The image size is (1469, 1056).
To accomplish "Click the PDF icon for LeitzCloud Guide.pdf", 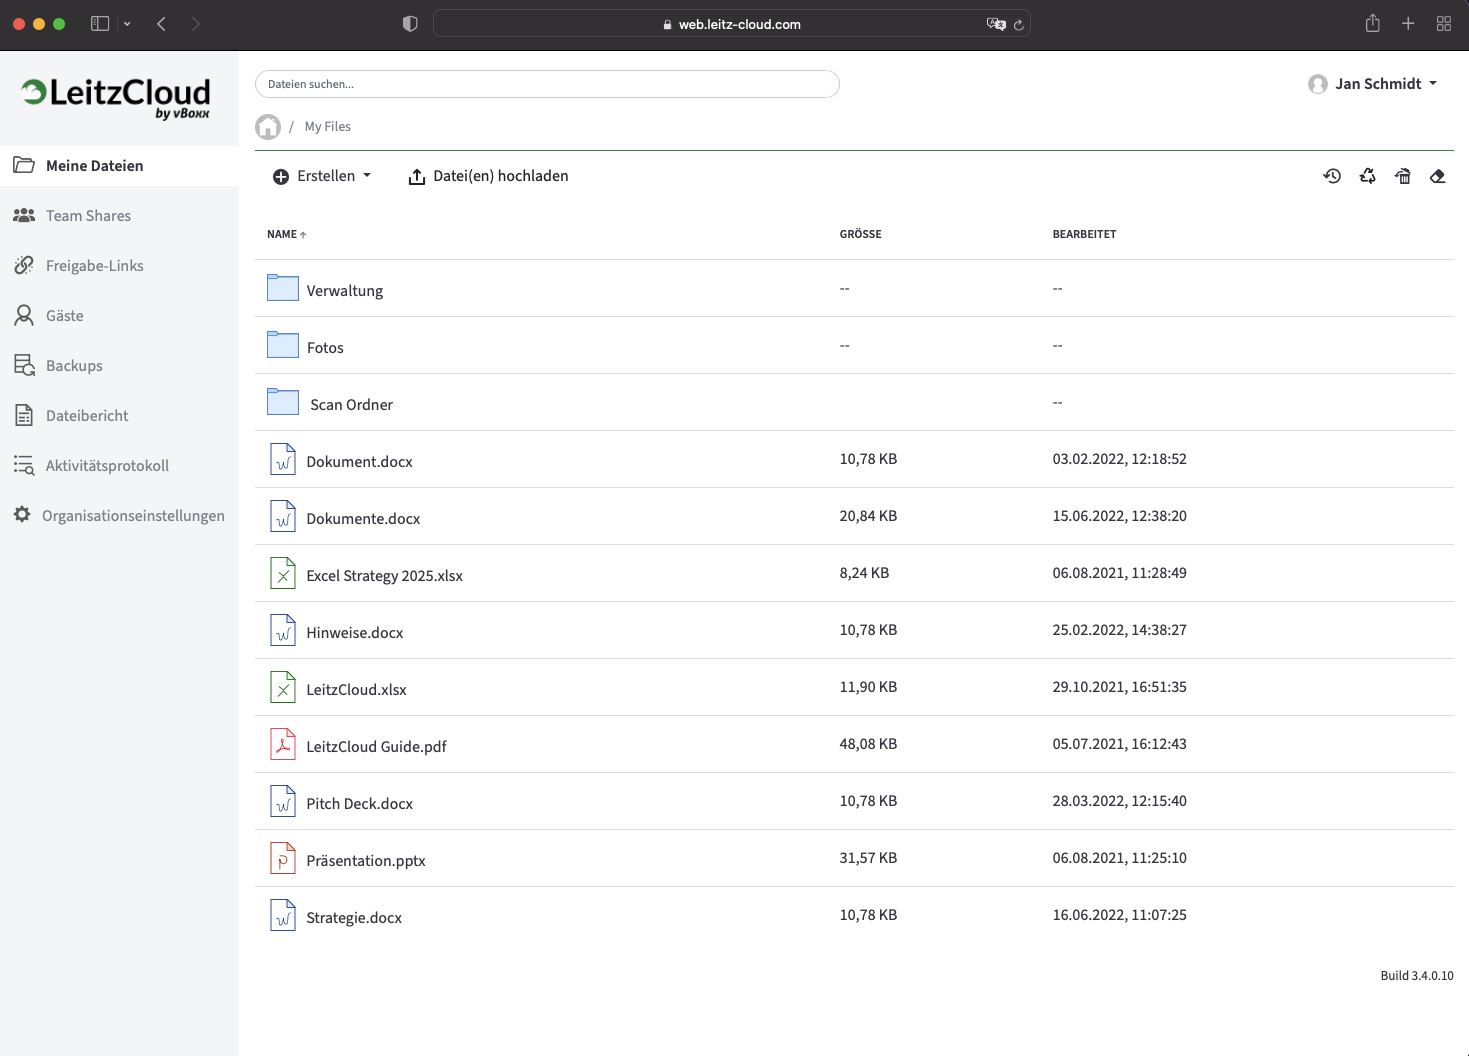I will coord(283,744).
